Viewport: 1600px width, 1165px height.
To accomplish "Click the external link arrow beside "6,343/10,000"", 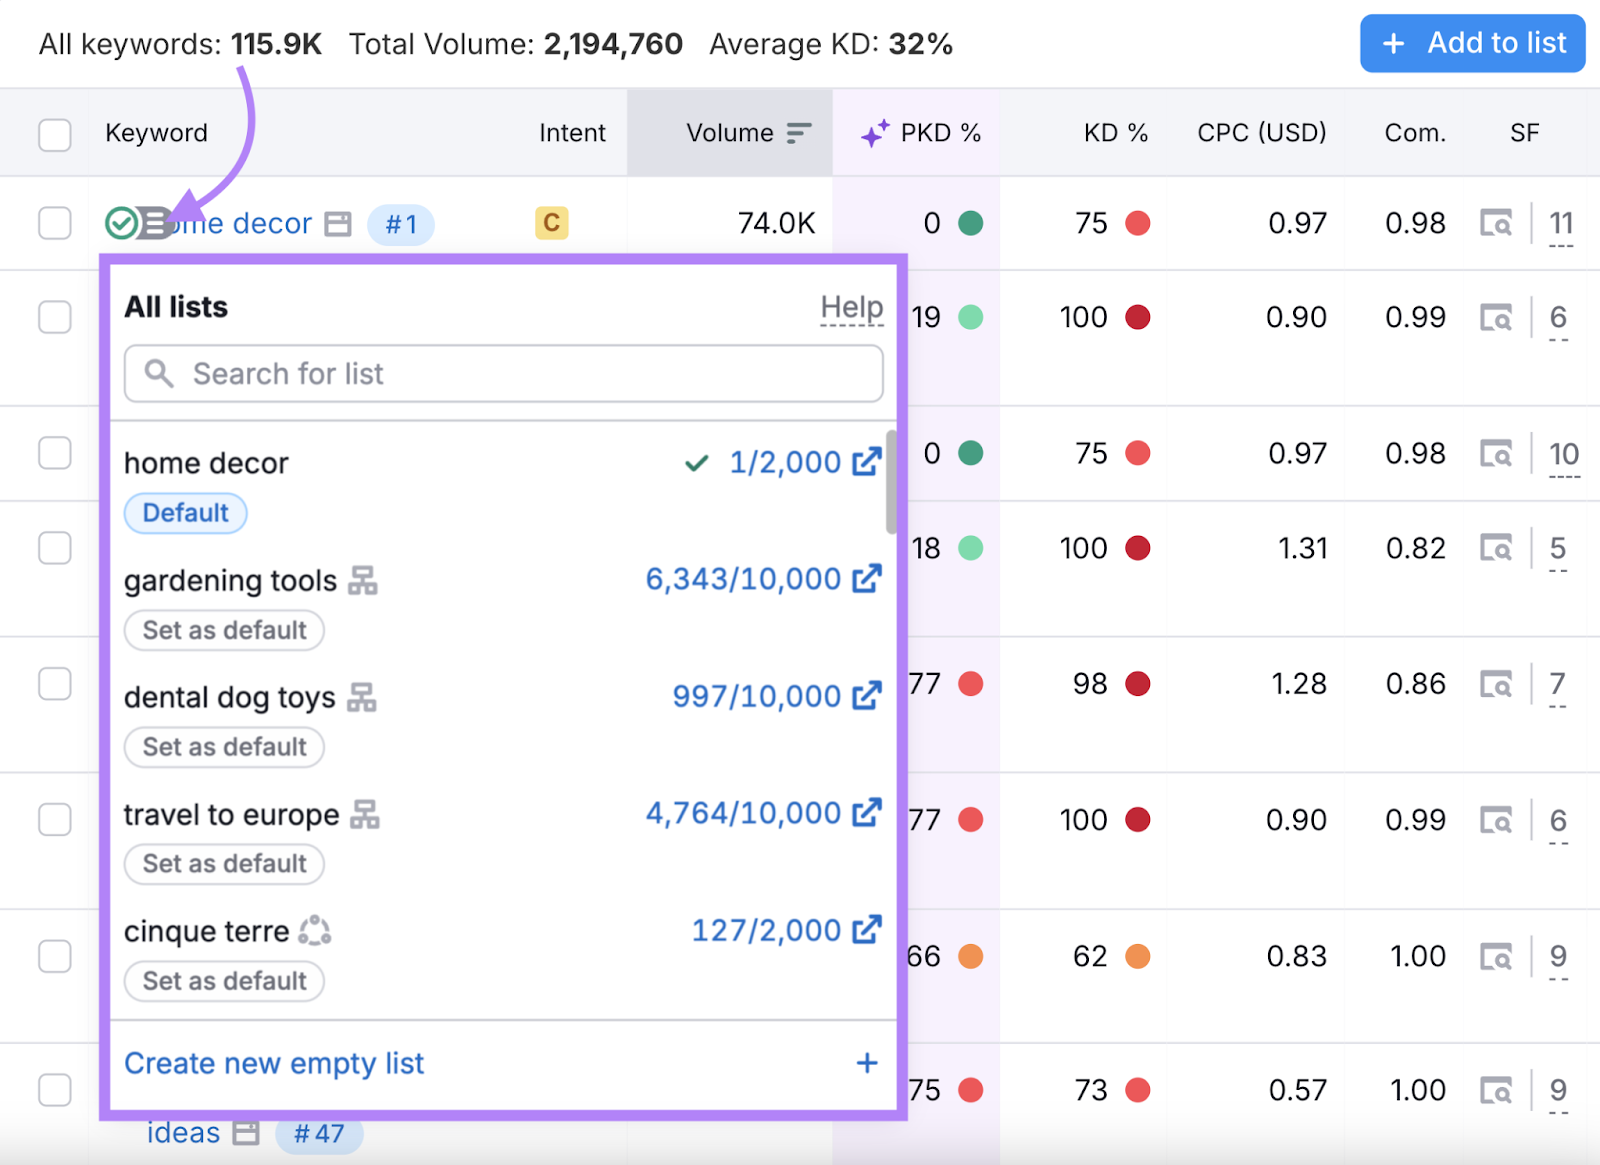I will (868, 578).
